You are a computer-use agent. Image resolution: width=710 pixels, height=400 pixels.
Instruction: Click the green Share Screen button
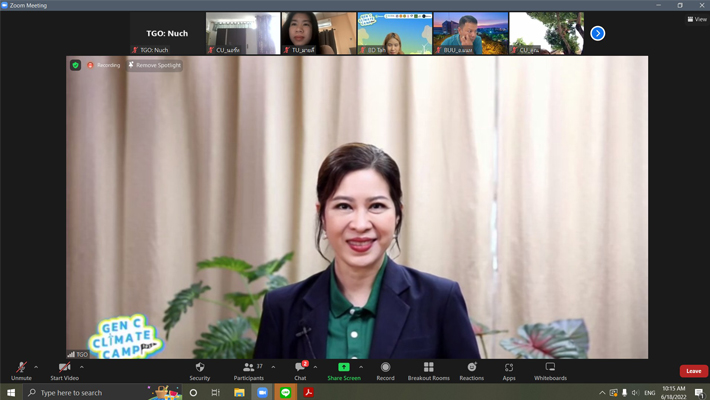pyautogui.click(x=344, y=371)
